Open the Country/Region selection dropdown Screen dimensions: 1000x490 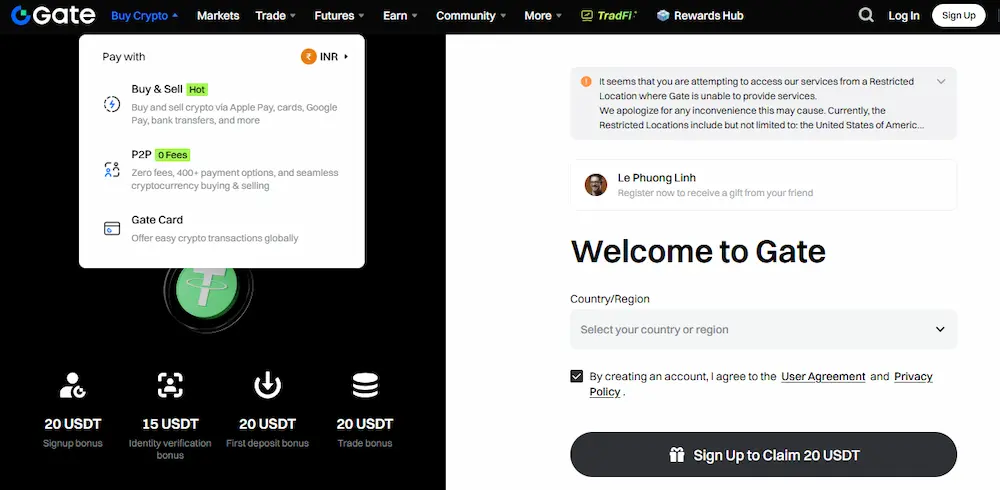point(763,329)
